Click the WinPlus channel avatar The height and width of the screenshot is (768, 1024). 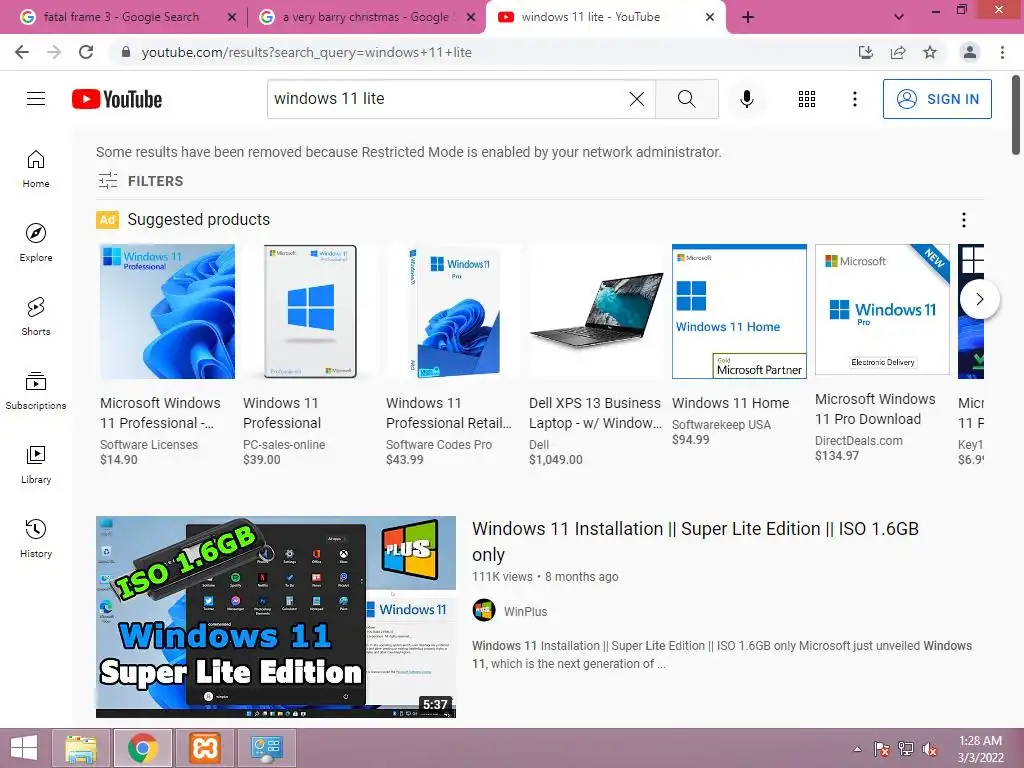click(484, 611)
